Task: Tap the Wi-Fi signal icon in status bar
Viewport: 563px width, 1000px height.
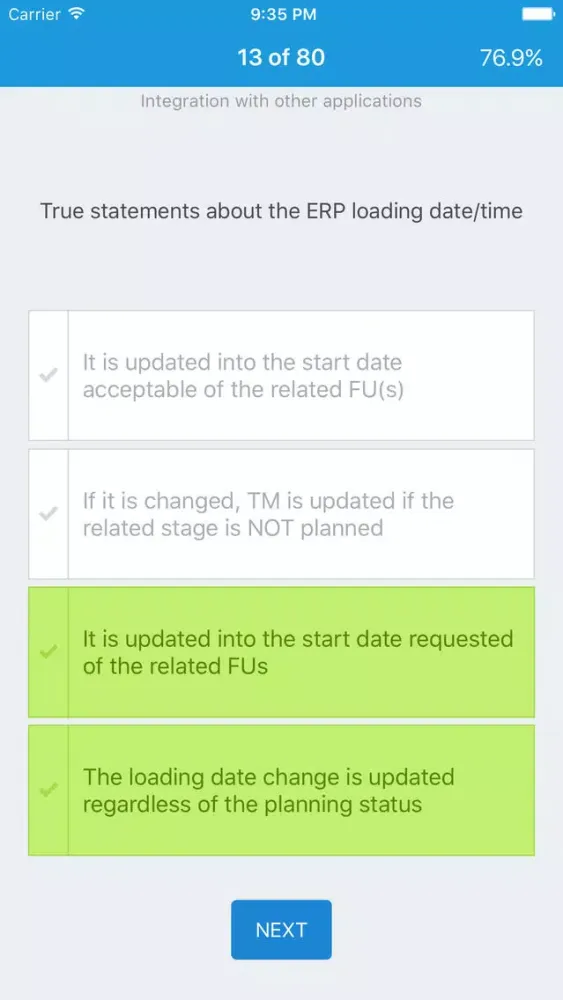Action: (x=77, y=14)
